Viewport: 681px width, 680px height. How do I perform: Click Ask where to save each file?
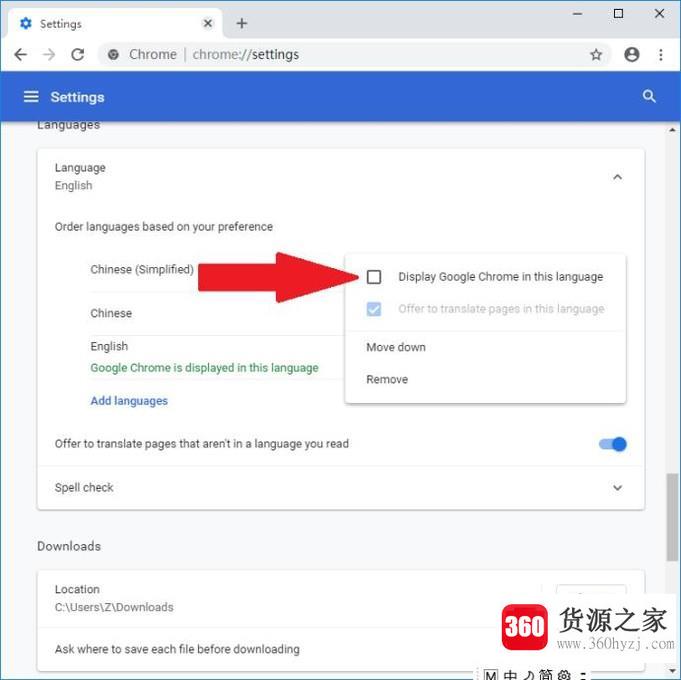(177, 649)
